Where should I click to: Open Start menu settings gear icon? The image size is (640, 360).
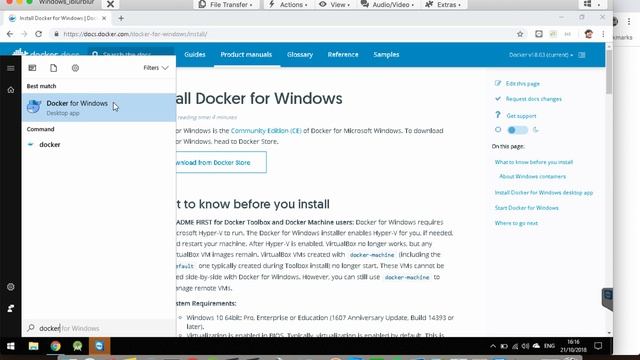11,287
